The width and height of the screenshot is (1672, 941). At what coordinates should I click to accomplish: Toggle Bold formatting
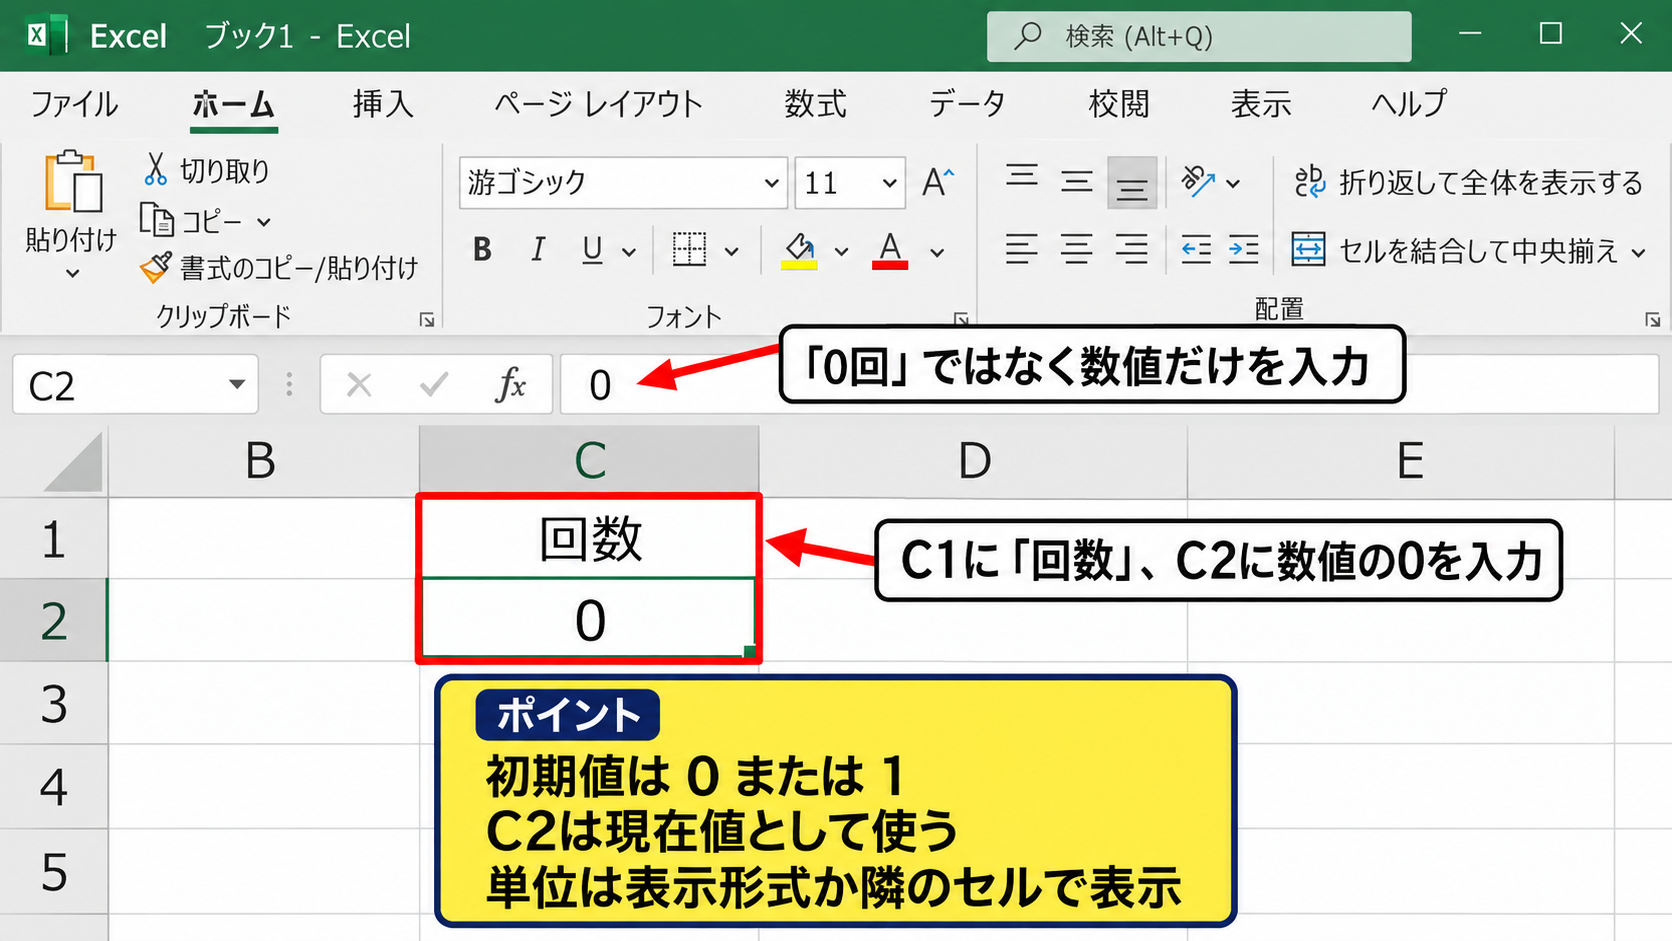(x=482, y=250)
